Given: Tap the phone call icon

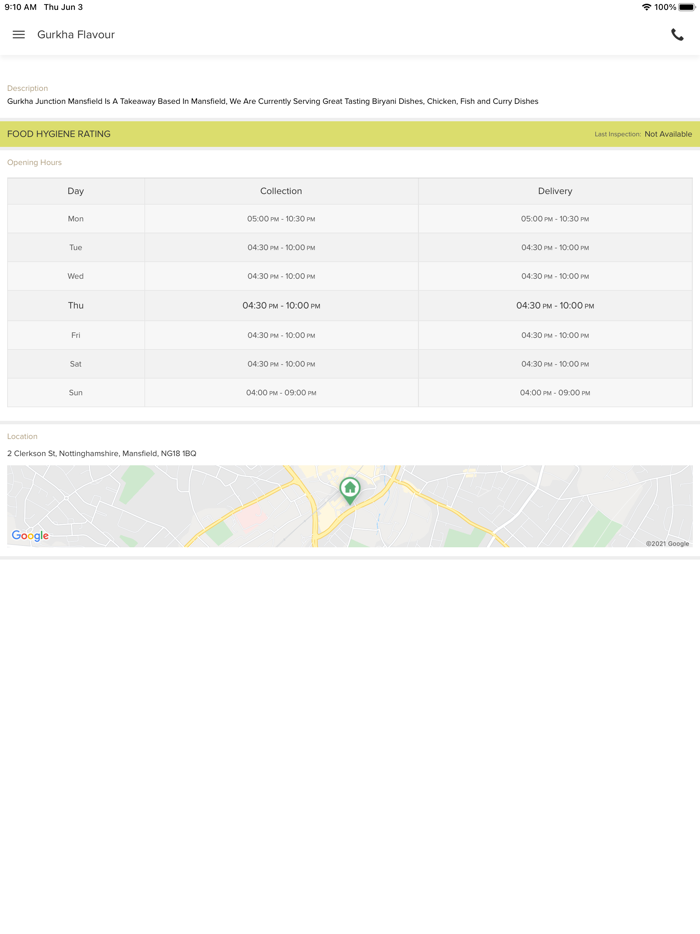Looking at the screenshot, I should (x=677, y=35).
